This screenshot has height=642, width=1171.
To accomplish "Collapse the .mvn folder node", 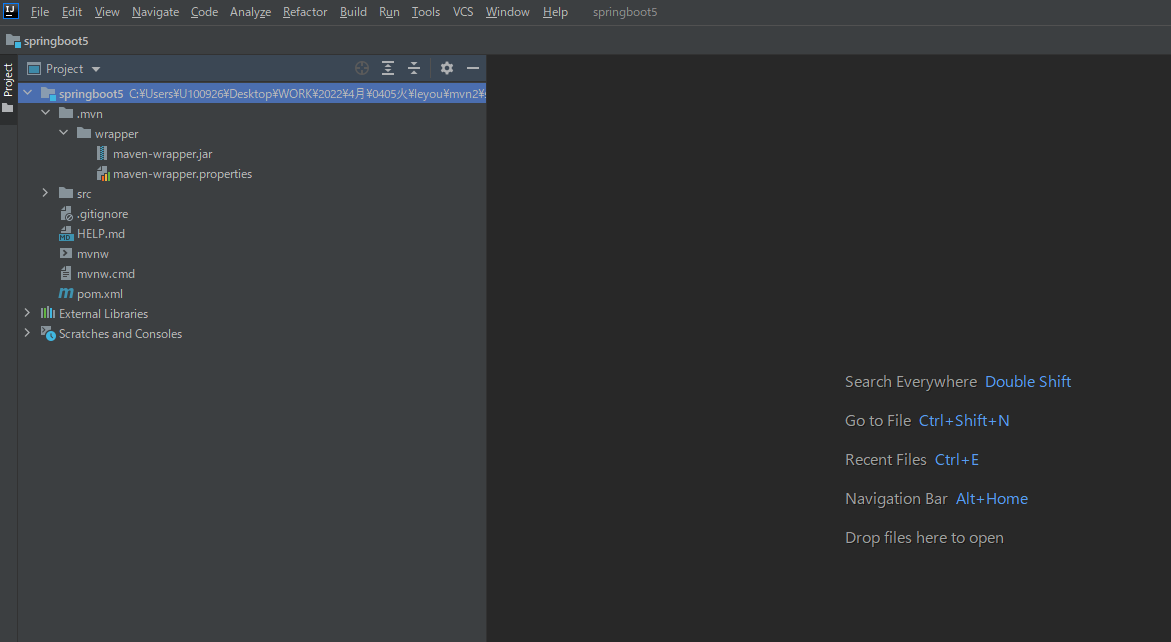I will [x=46, y=113].
